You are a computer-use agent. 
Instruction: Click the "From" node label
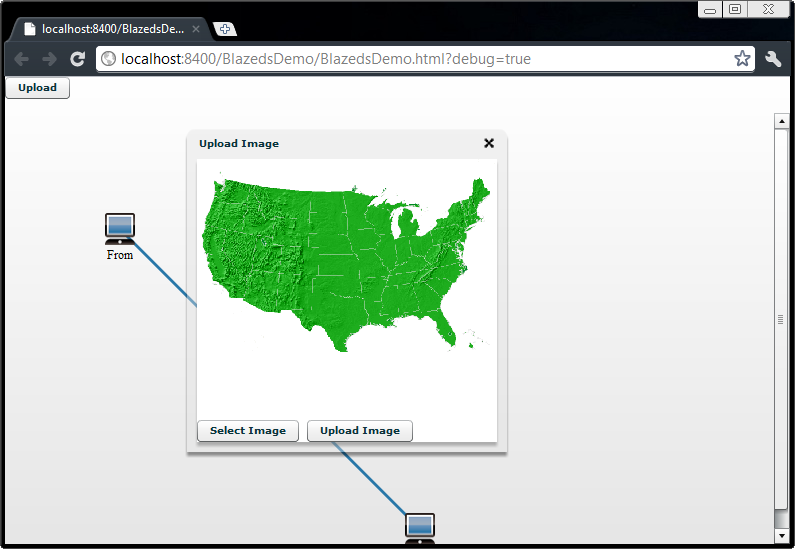tap(120, 254)
